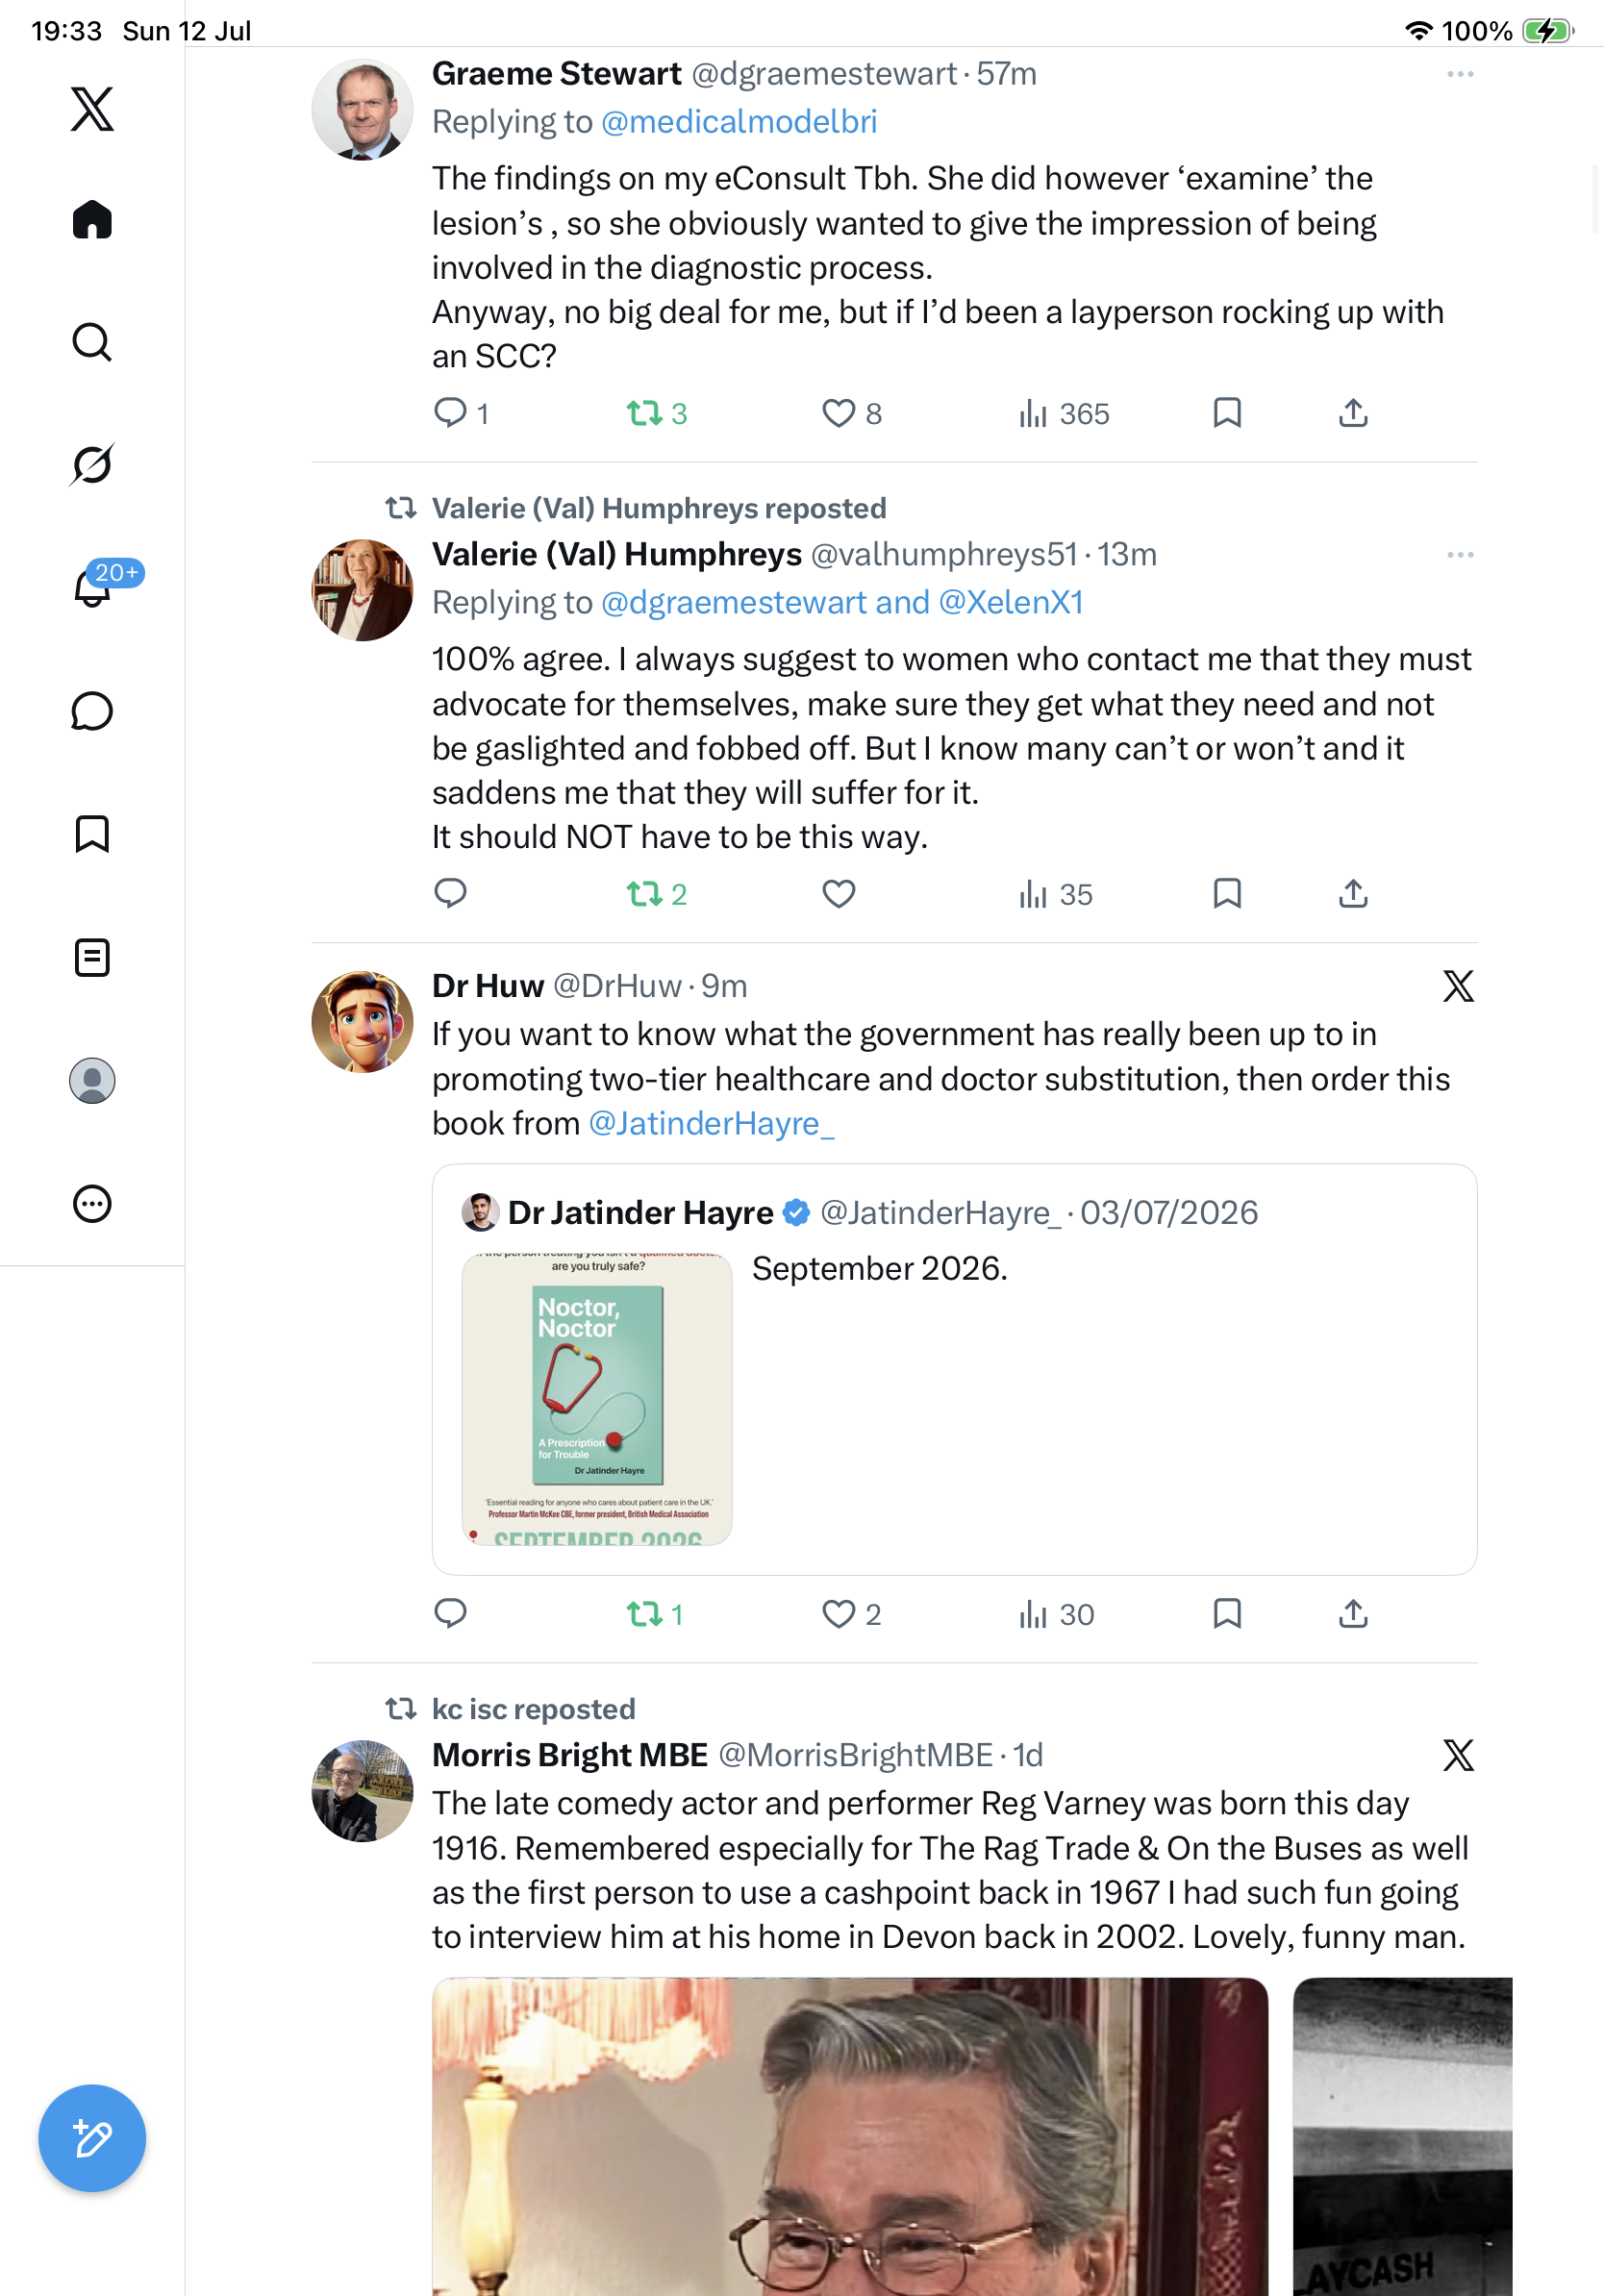Open the sidebar More menu
Image resolution: width=1604 pixels, height=2296 pixels.
[x=92, y=1203]
